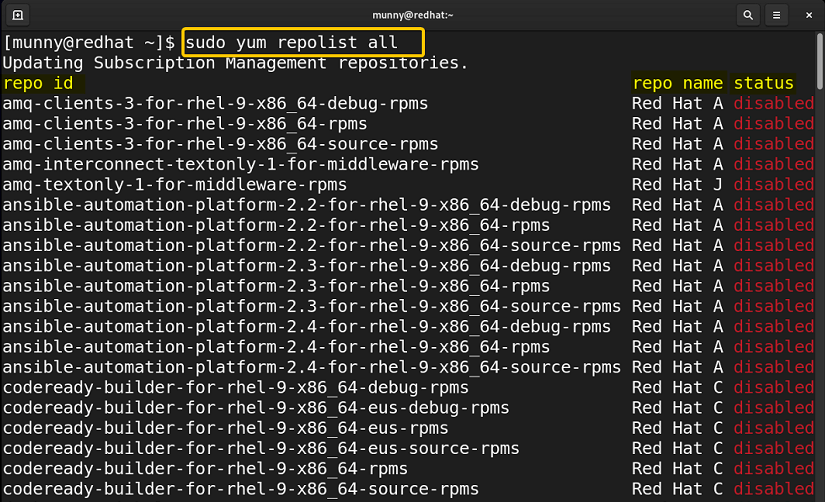This screenshot has height=502, width=825.
Task: Select codeready-builder-for-rhel-9-x86_64-eus-rpms repo id
Action: pos(225,428)
